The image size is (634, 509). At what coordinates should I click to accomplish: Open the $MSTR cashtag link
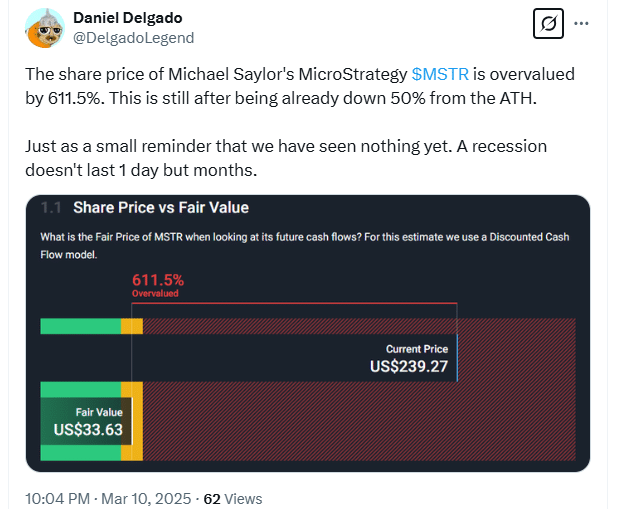[438, 74]
